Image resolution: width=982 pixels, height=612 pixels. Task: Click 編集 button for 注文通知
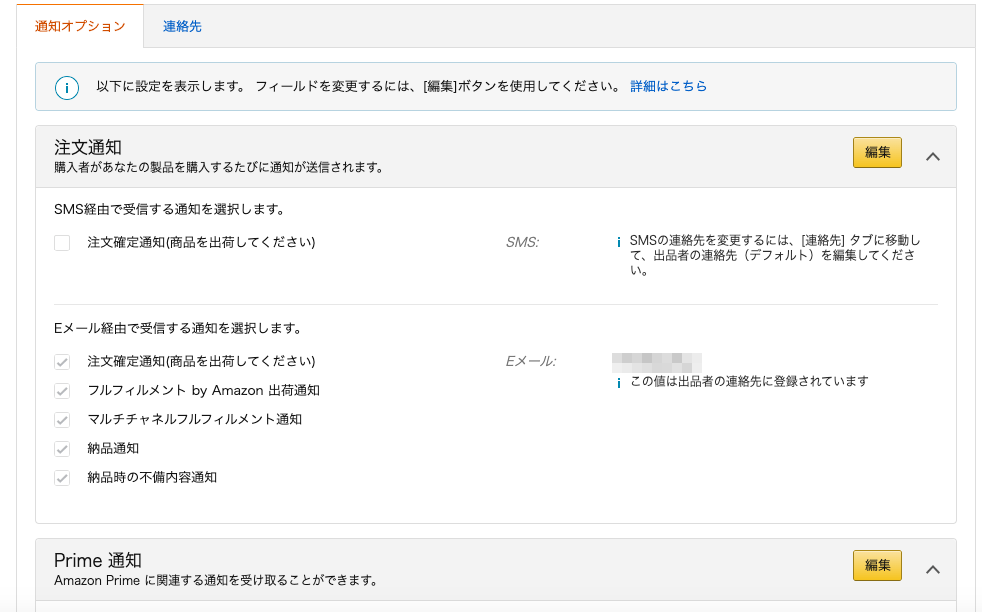877,152
